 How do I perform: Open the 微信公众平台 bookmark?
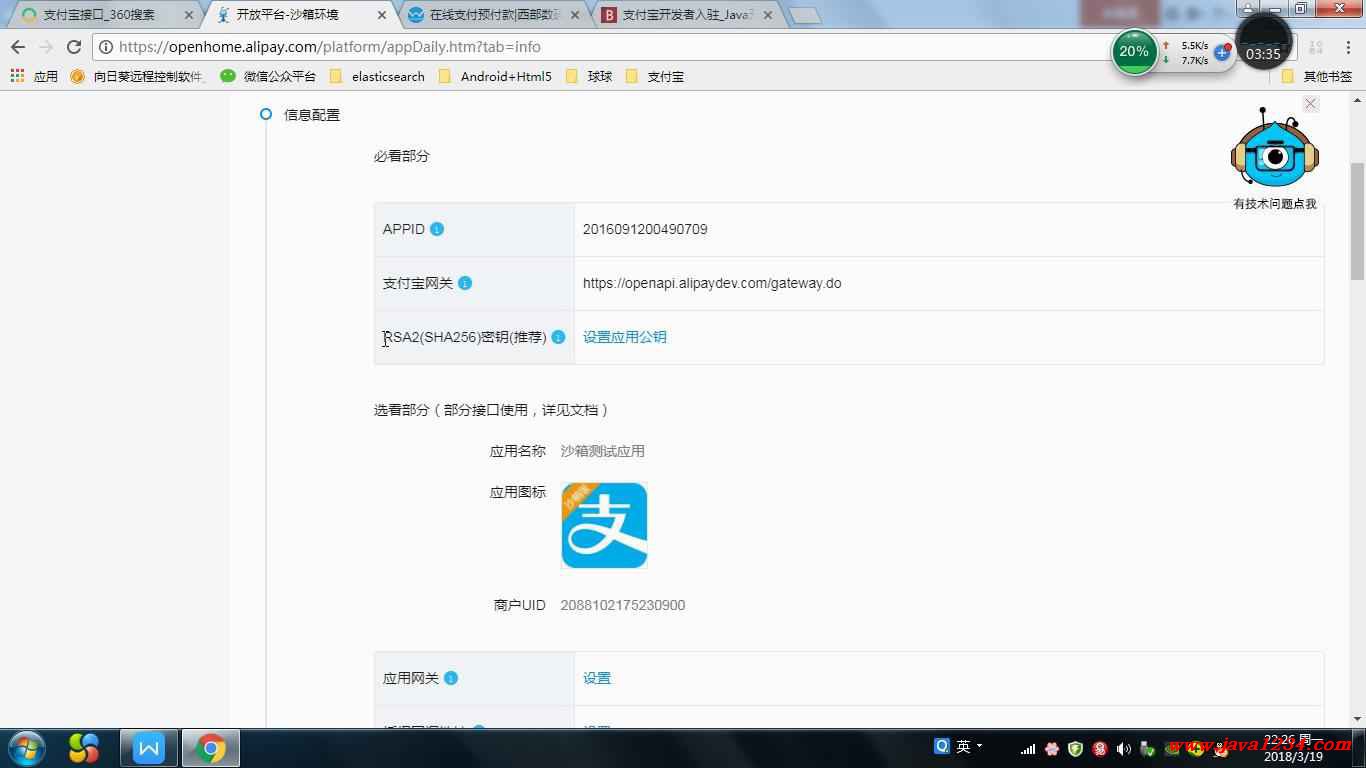268,76
